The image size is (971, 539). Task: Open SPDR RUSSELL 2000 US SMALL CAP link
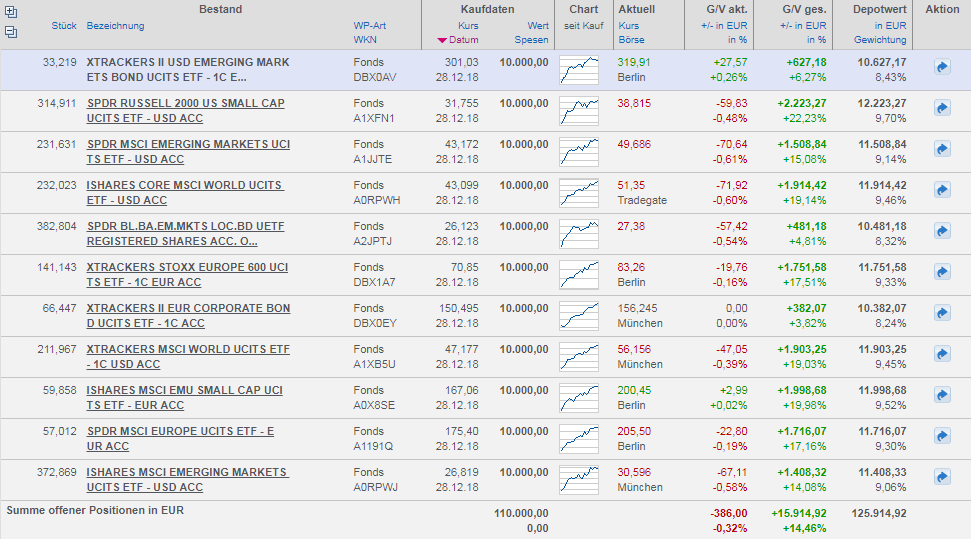click(x=186, y=110)
